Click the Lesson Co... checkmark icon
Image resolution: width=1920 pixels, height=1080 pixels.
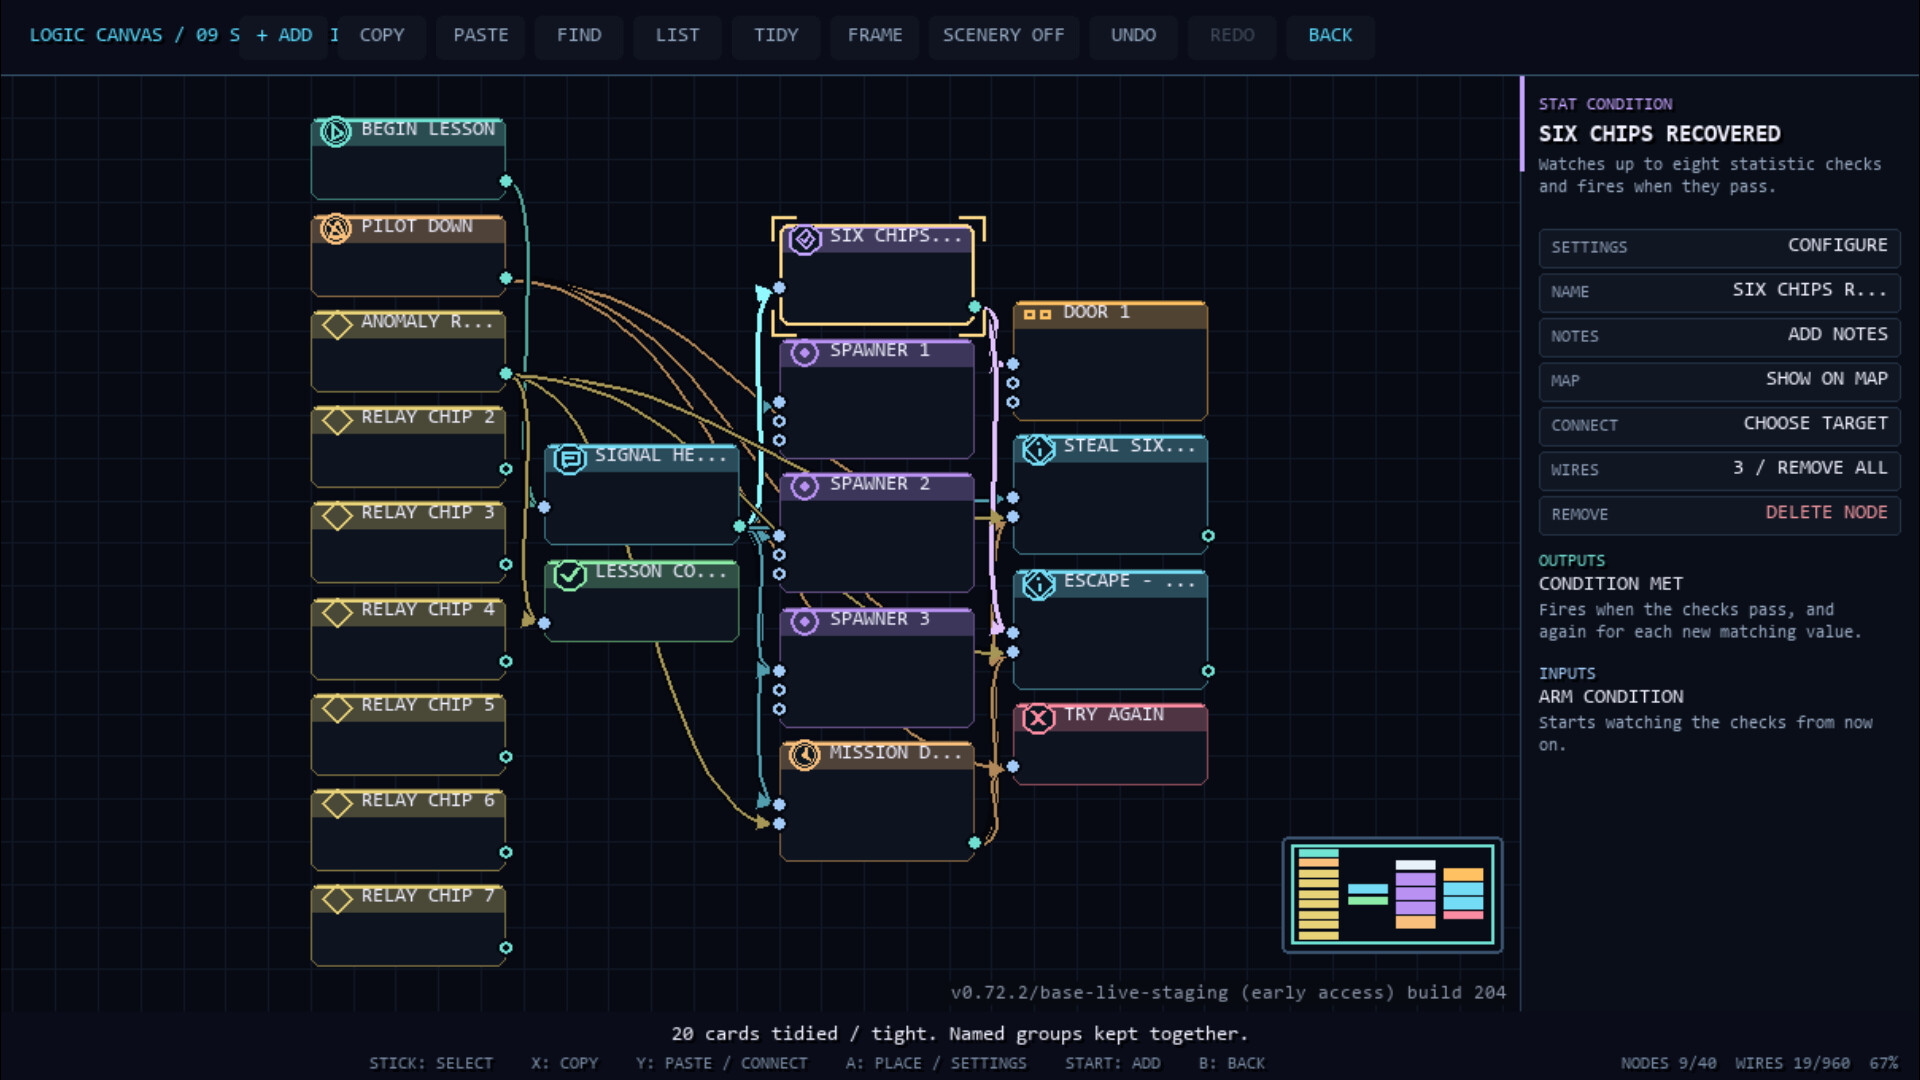coord(570,575)
